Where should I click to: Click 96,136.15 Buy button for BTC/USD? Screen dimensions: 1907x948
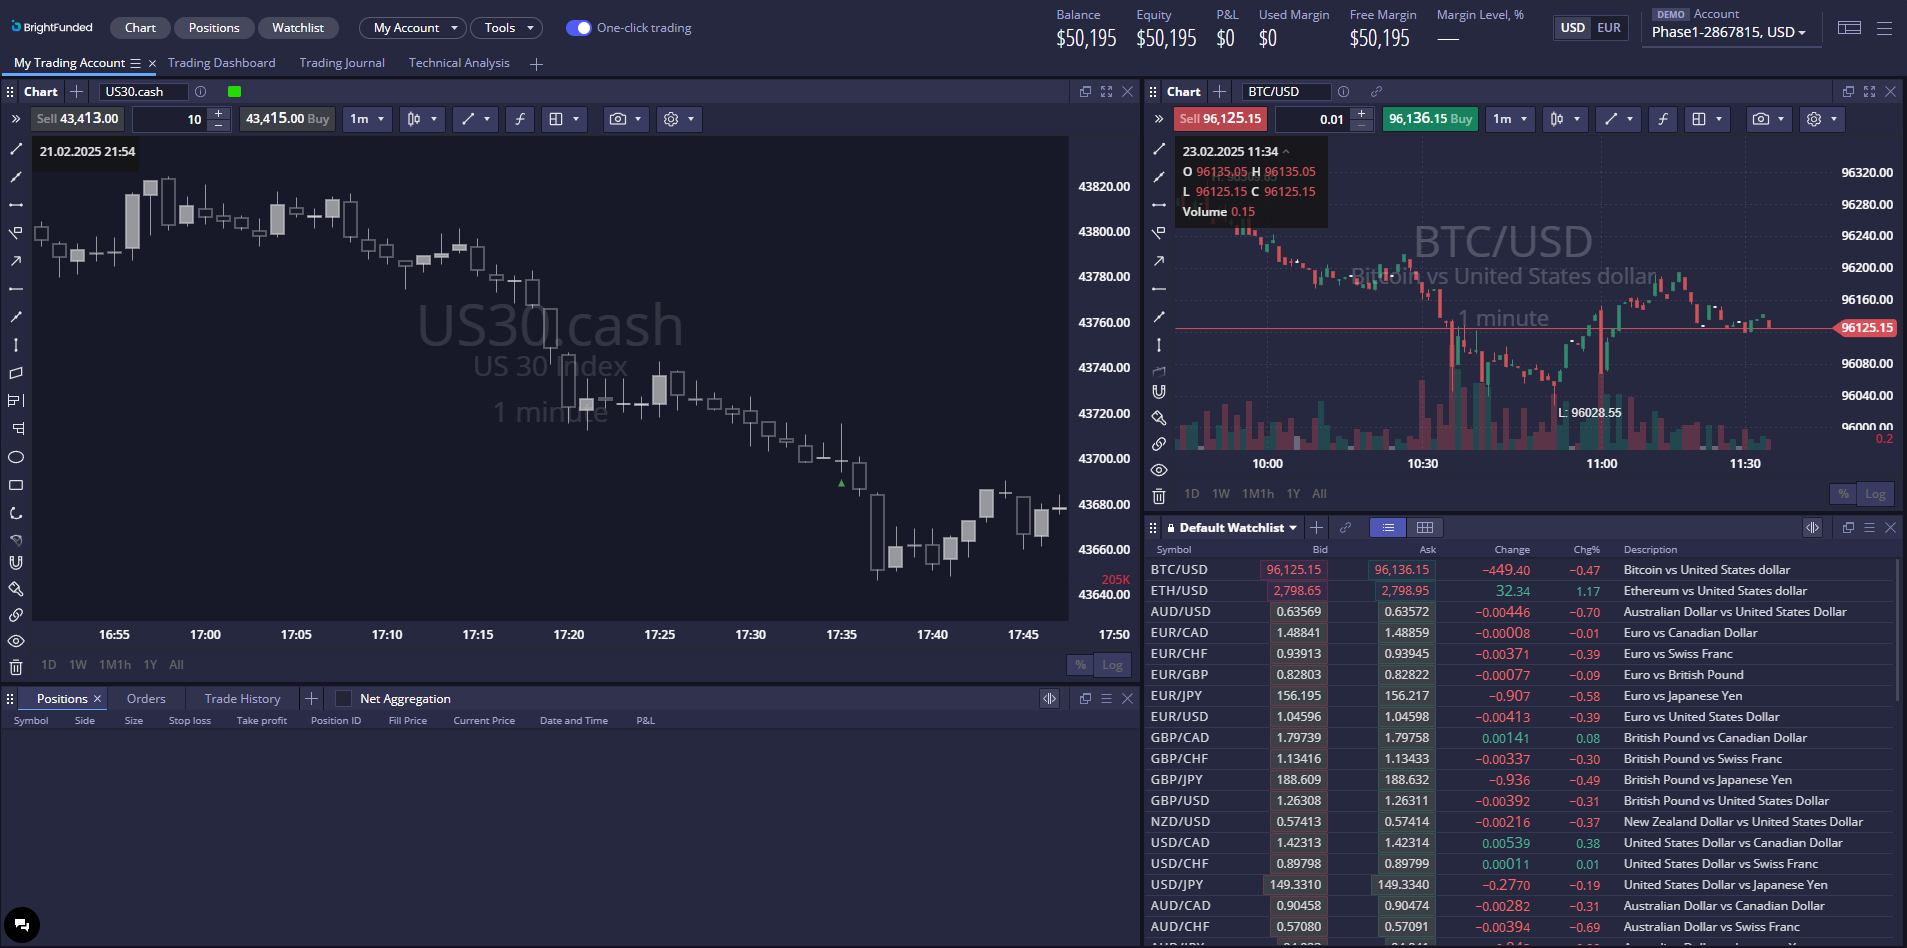[x=1431, y=119]
